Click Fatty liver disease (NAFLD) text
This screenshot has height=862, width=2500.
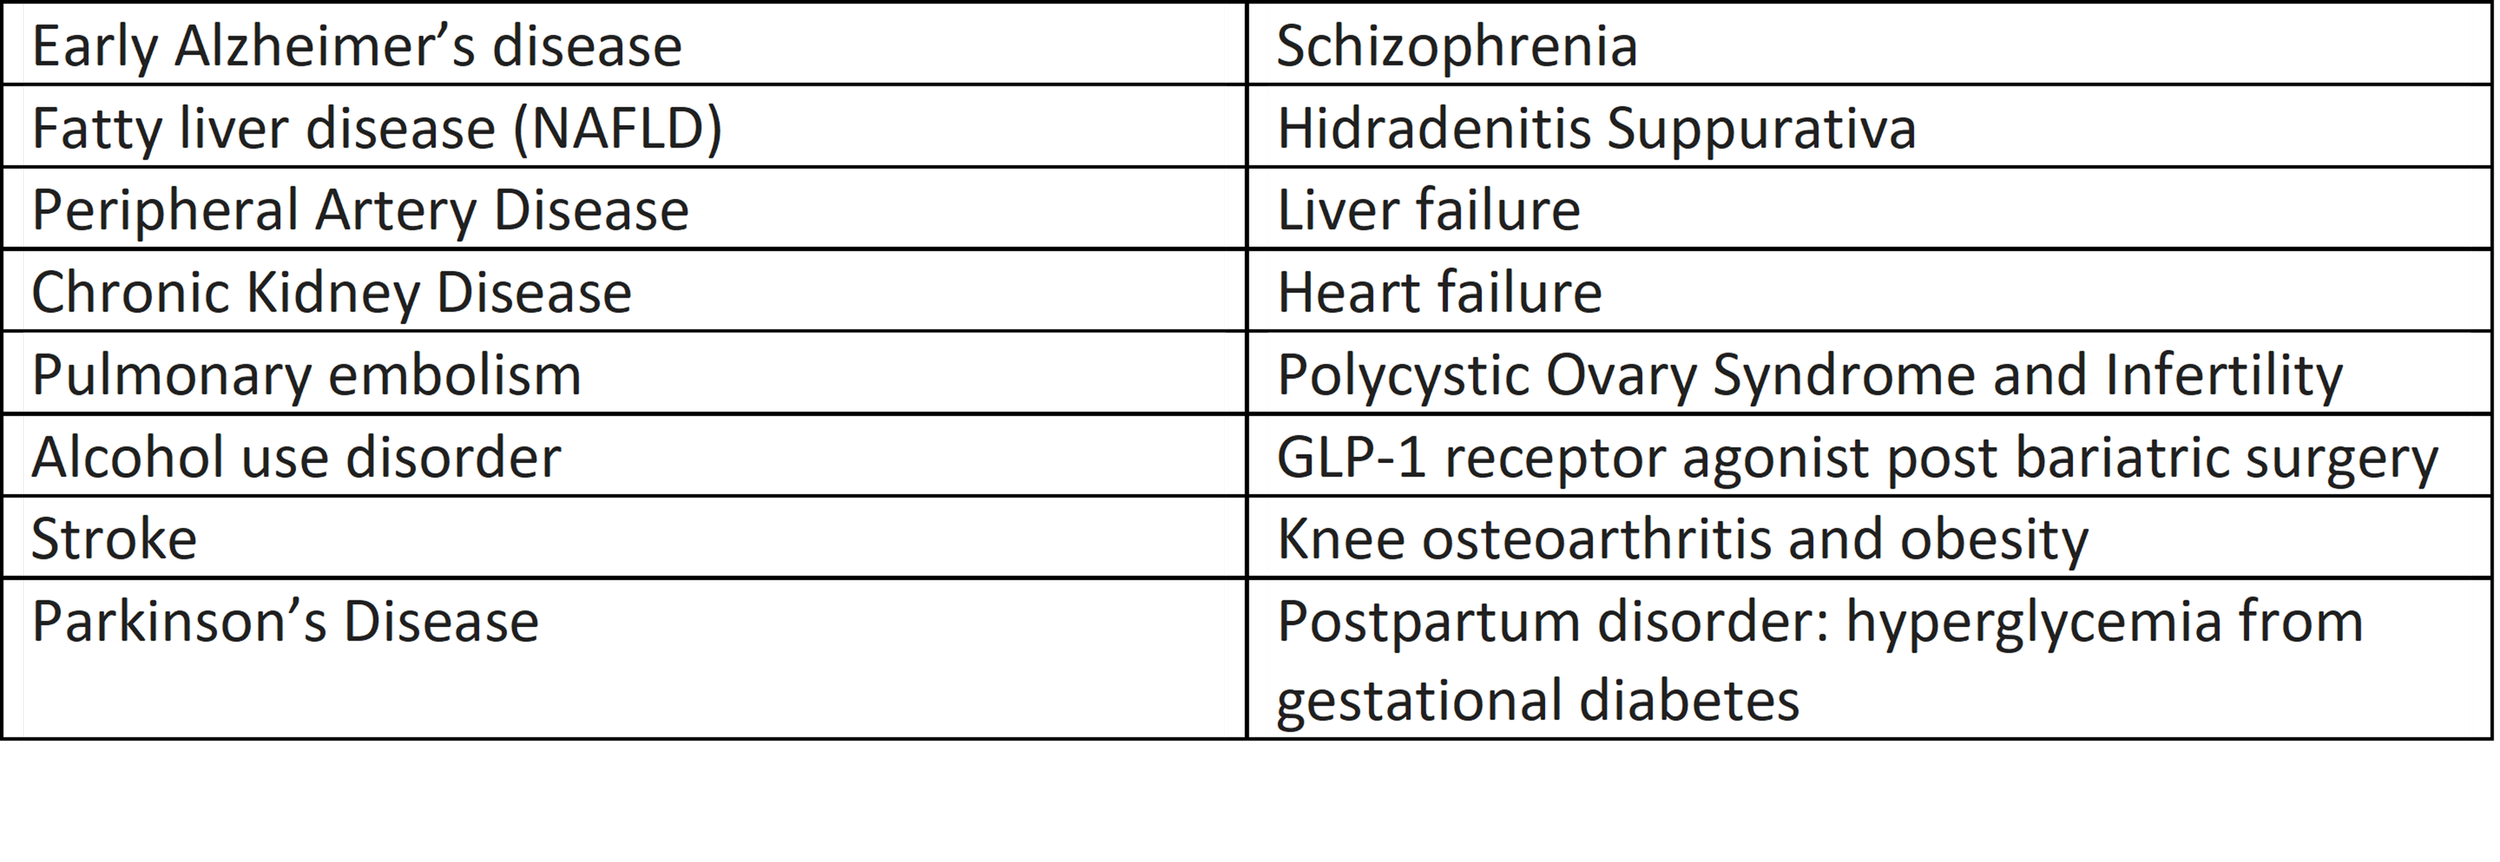(x=377, y=129)
